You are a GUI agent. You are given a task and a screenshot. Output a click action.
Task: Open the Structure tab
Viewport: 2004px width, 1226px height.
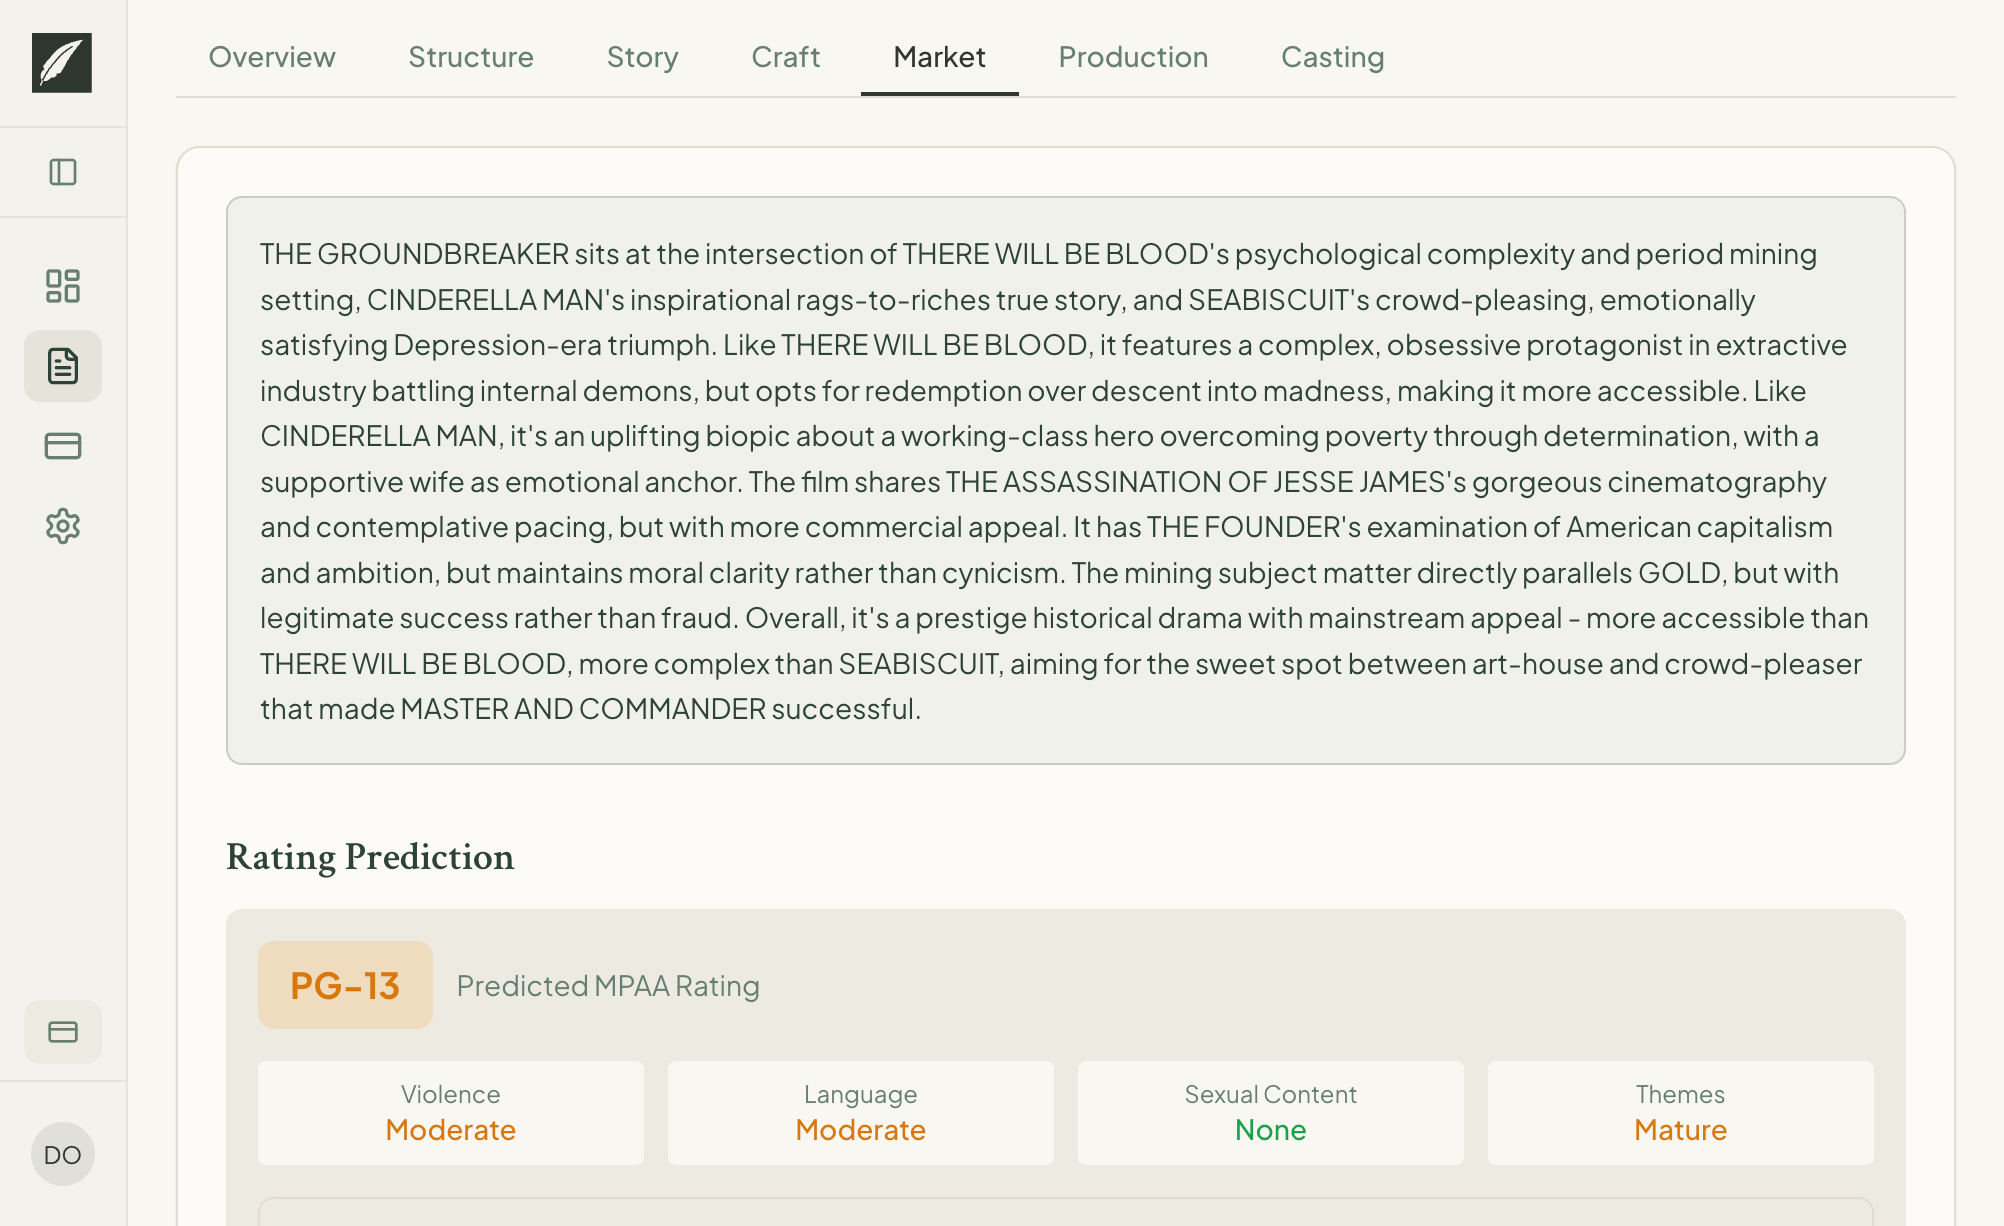[x=470, y=57]
